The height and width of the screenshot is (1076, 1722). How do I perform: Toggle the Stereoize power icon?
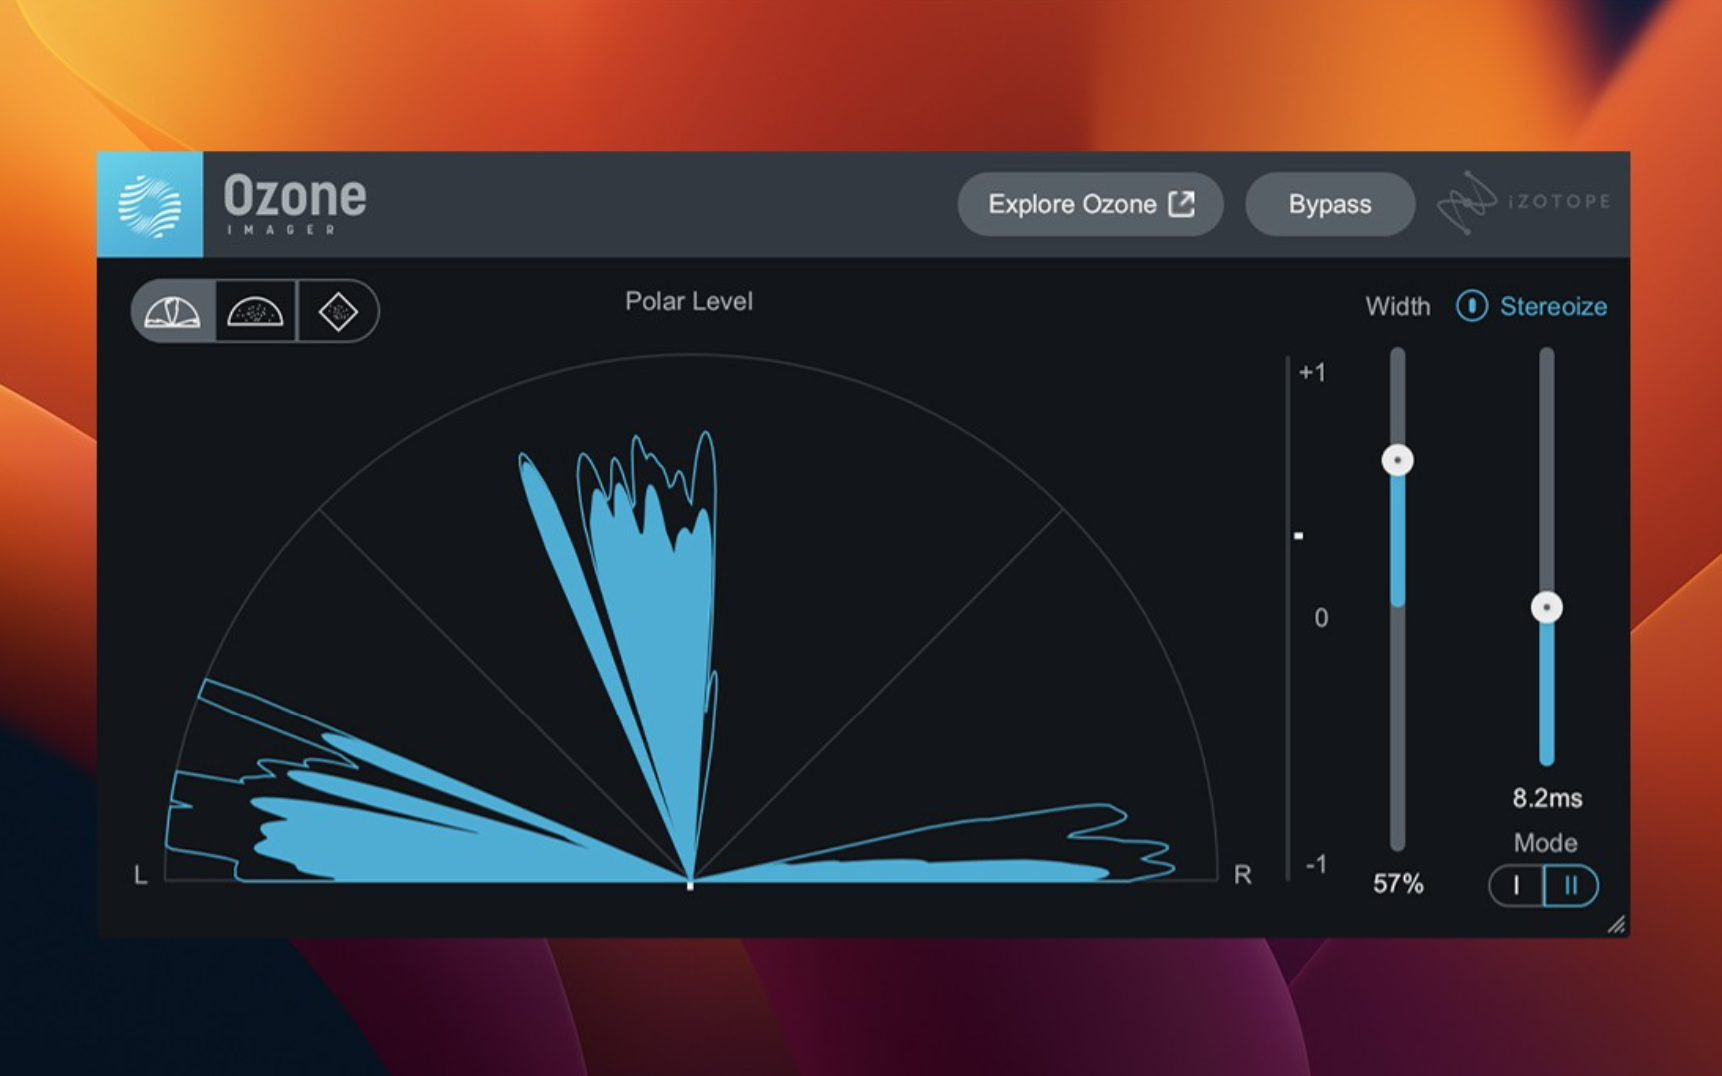pyautogui.click(x=1471, y=306)
